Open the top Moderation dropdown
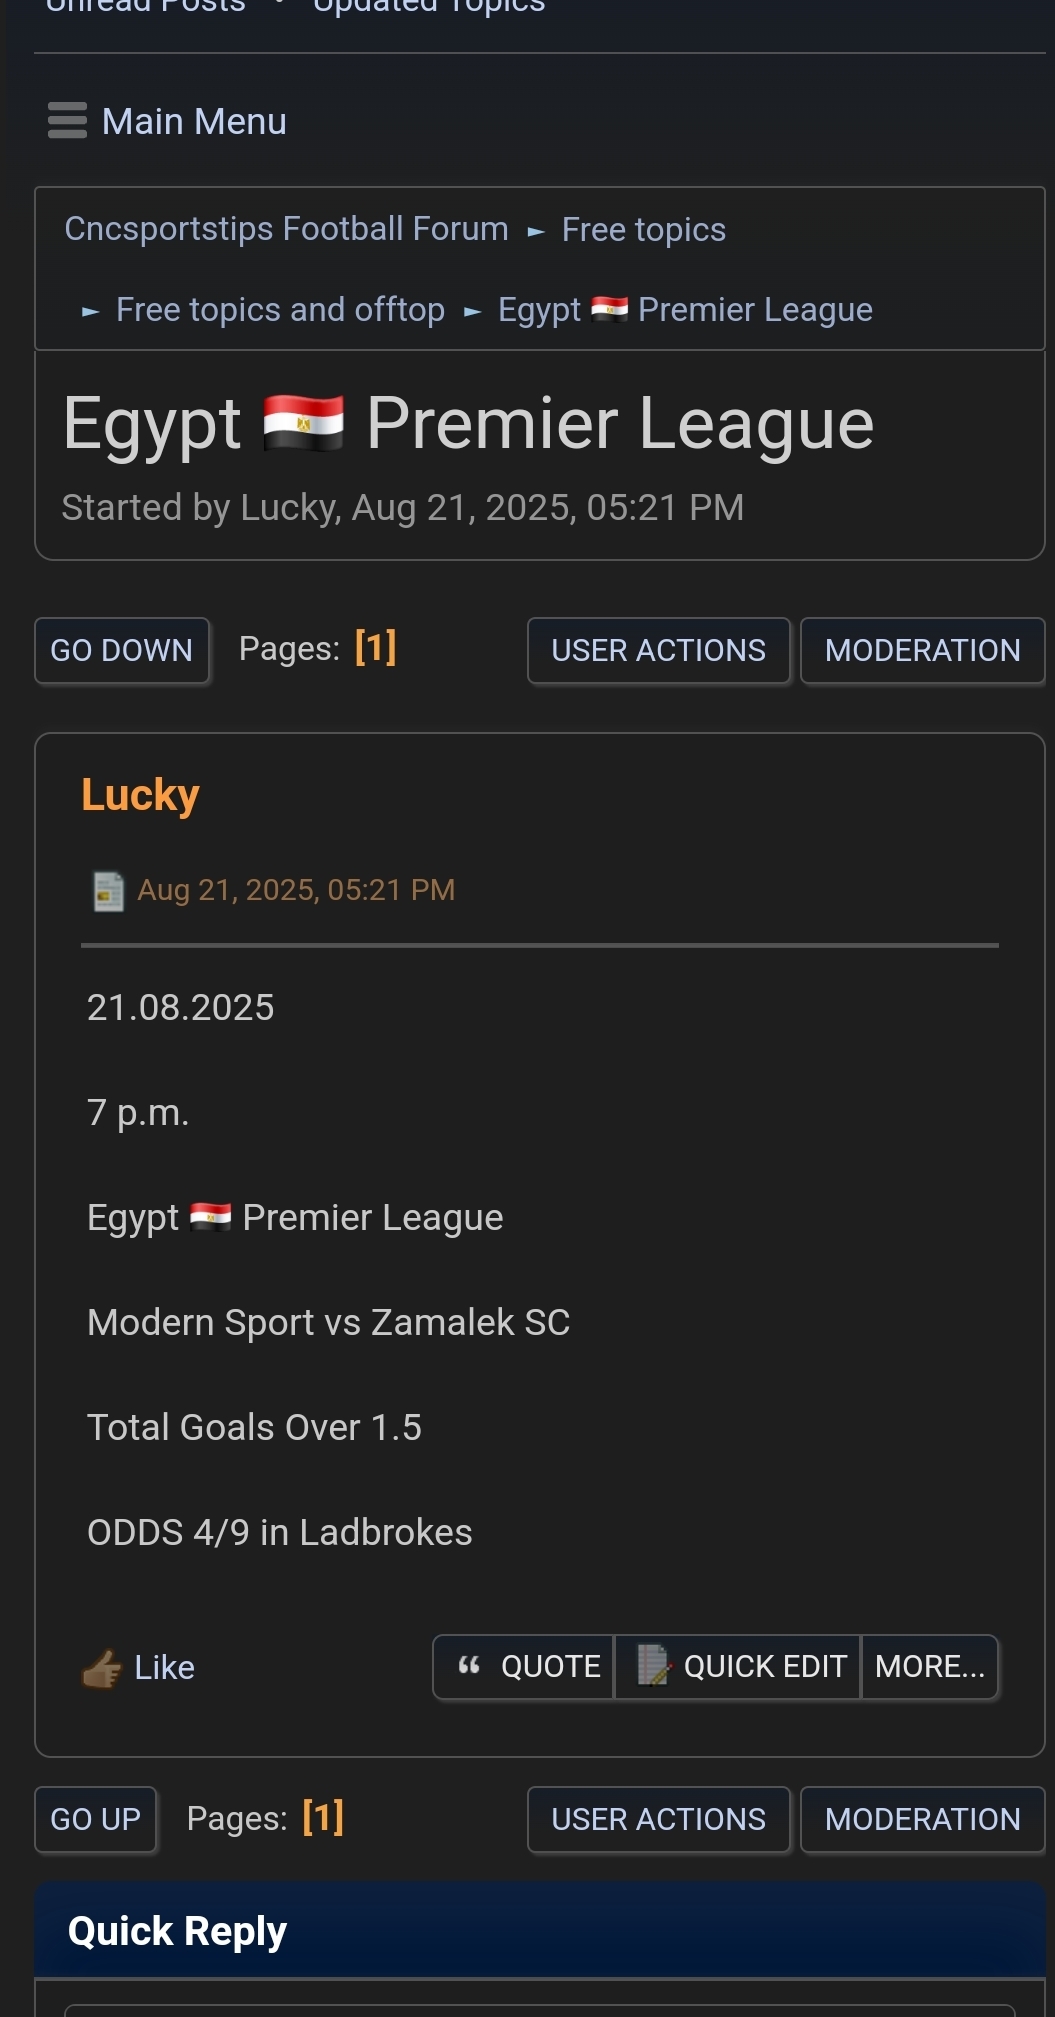Viewport: 1055px width, 2017px height. pyautogui.click(x=922, y=651)
